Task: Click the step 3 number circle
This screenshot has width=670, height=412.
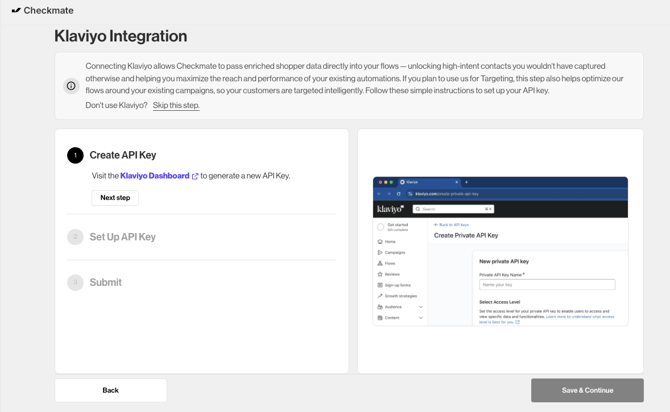Action: [75, 283]
